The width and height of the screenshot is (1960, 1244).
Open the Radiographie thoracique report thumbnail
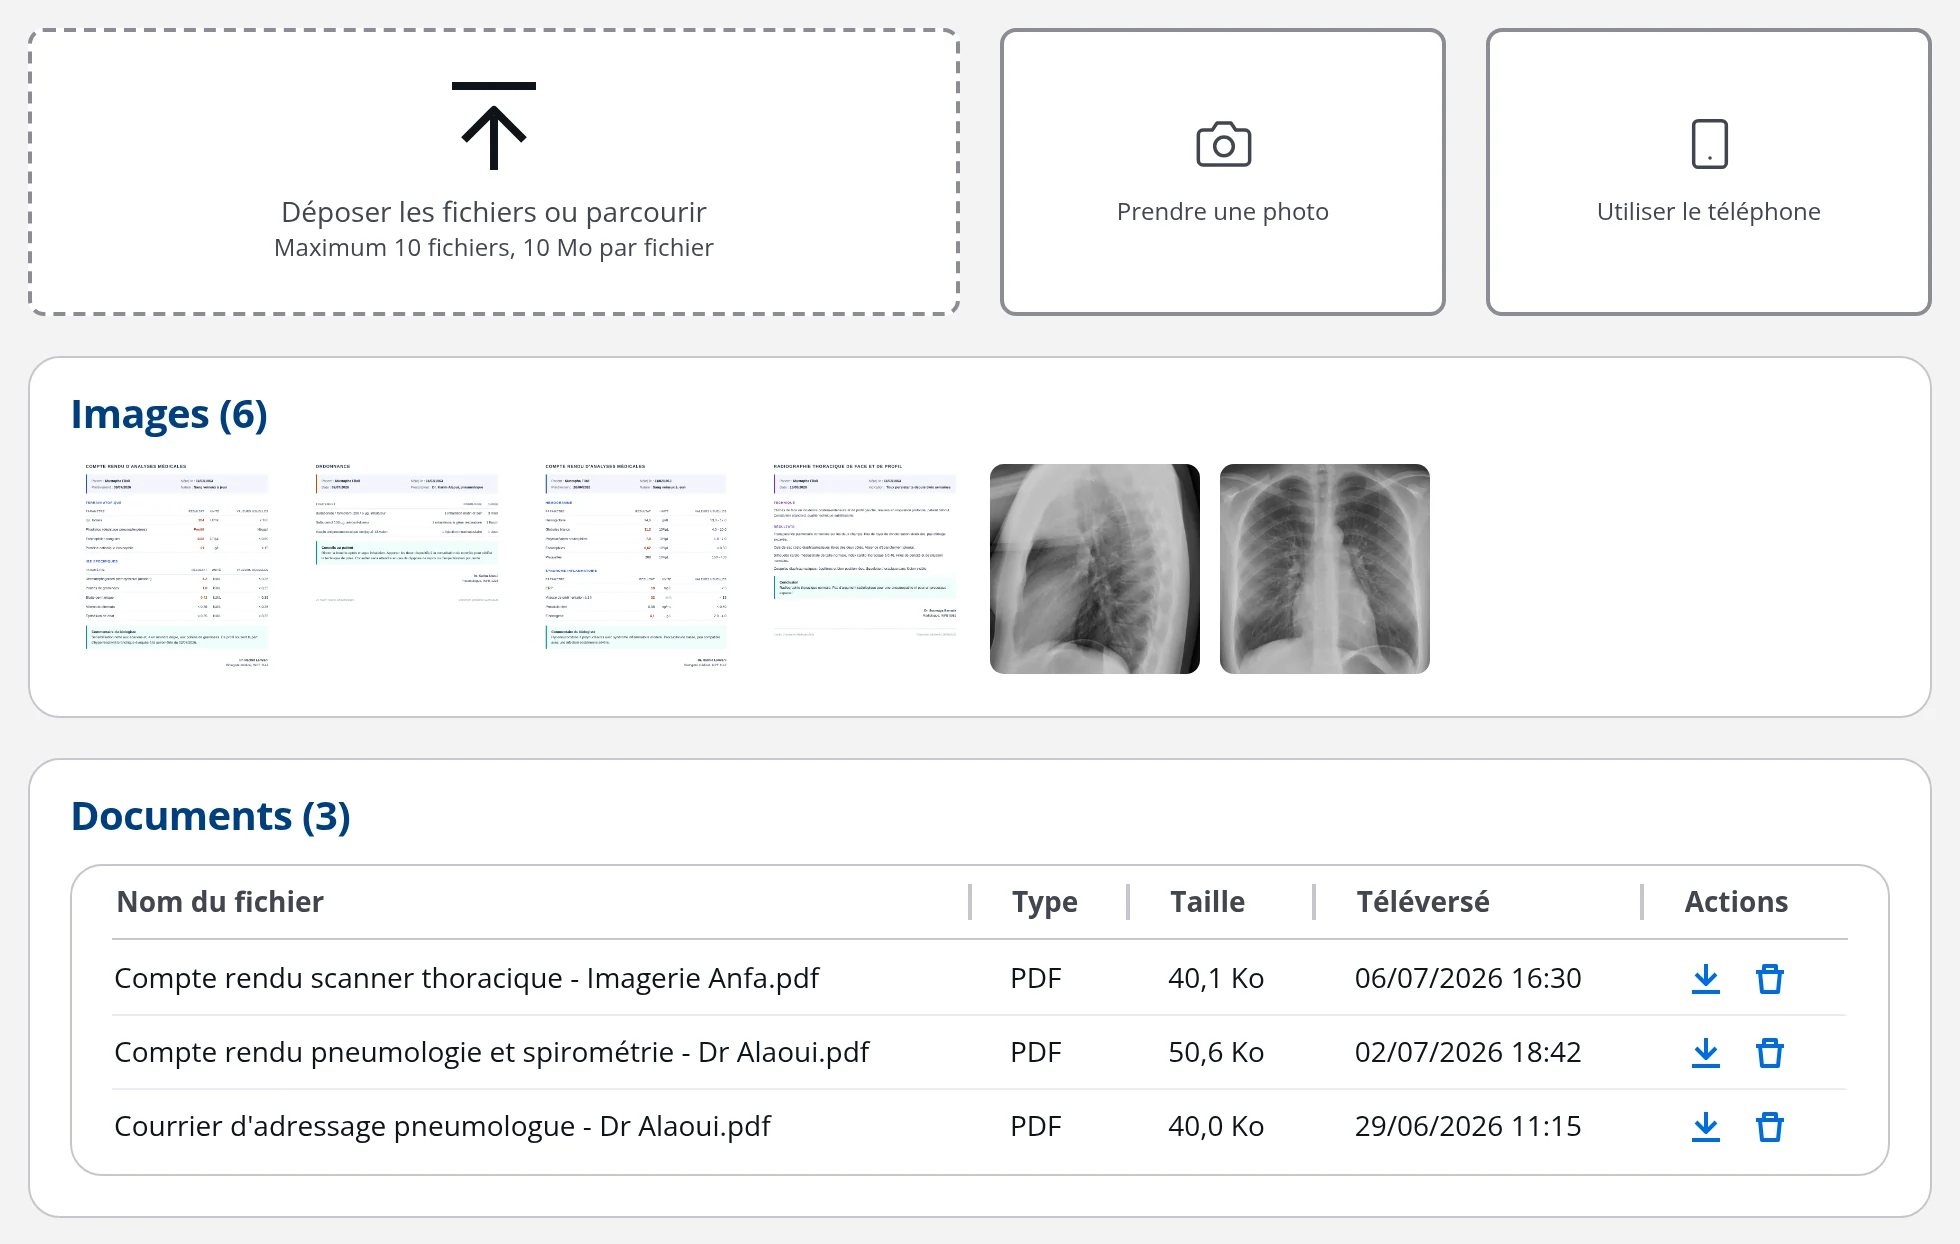[865, 568]
